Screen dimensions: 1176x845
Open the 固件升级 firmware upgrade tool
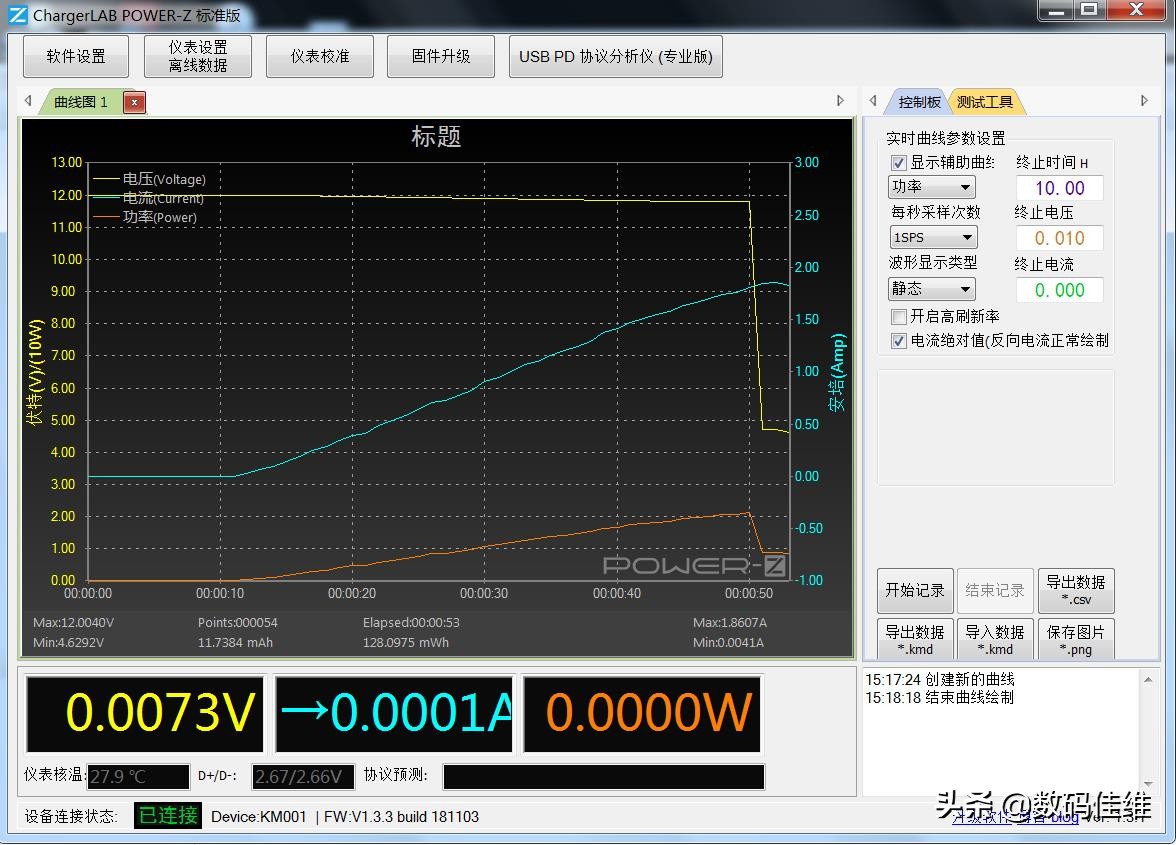440,56
